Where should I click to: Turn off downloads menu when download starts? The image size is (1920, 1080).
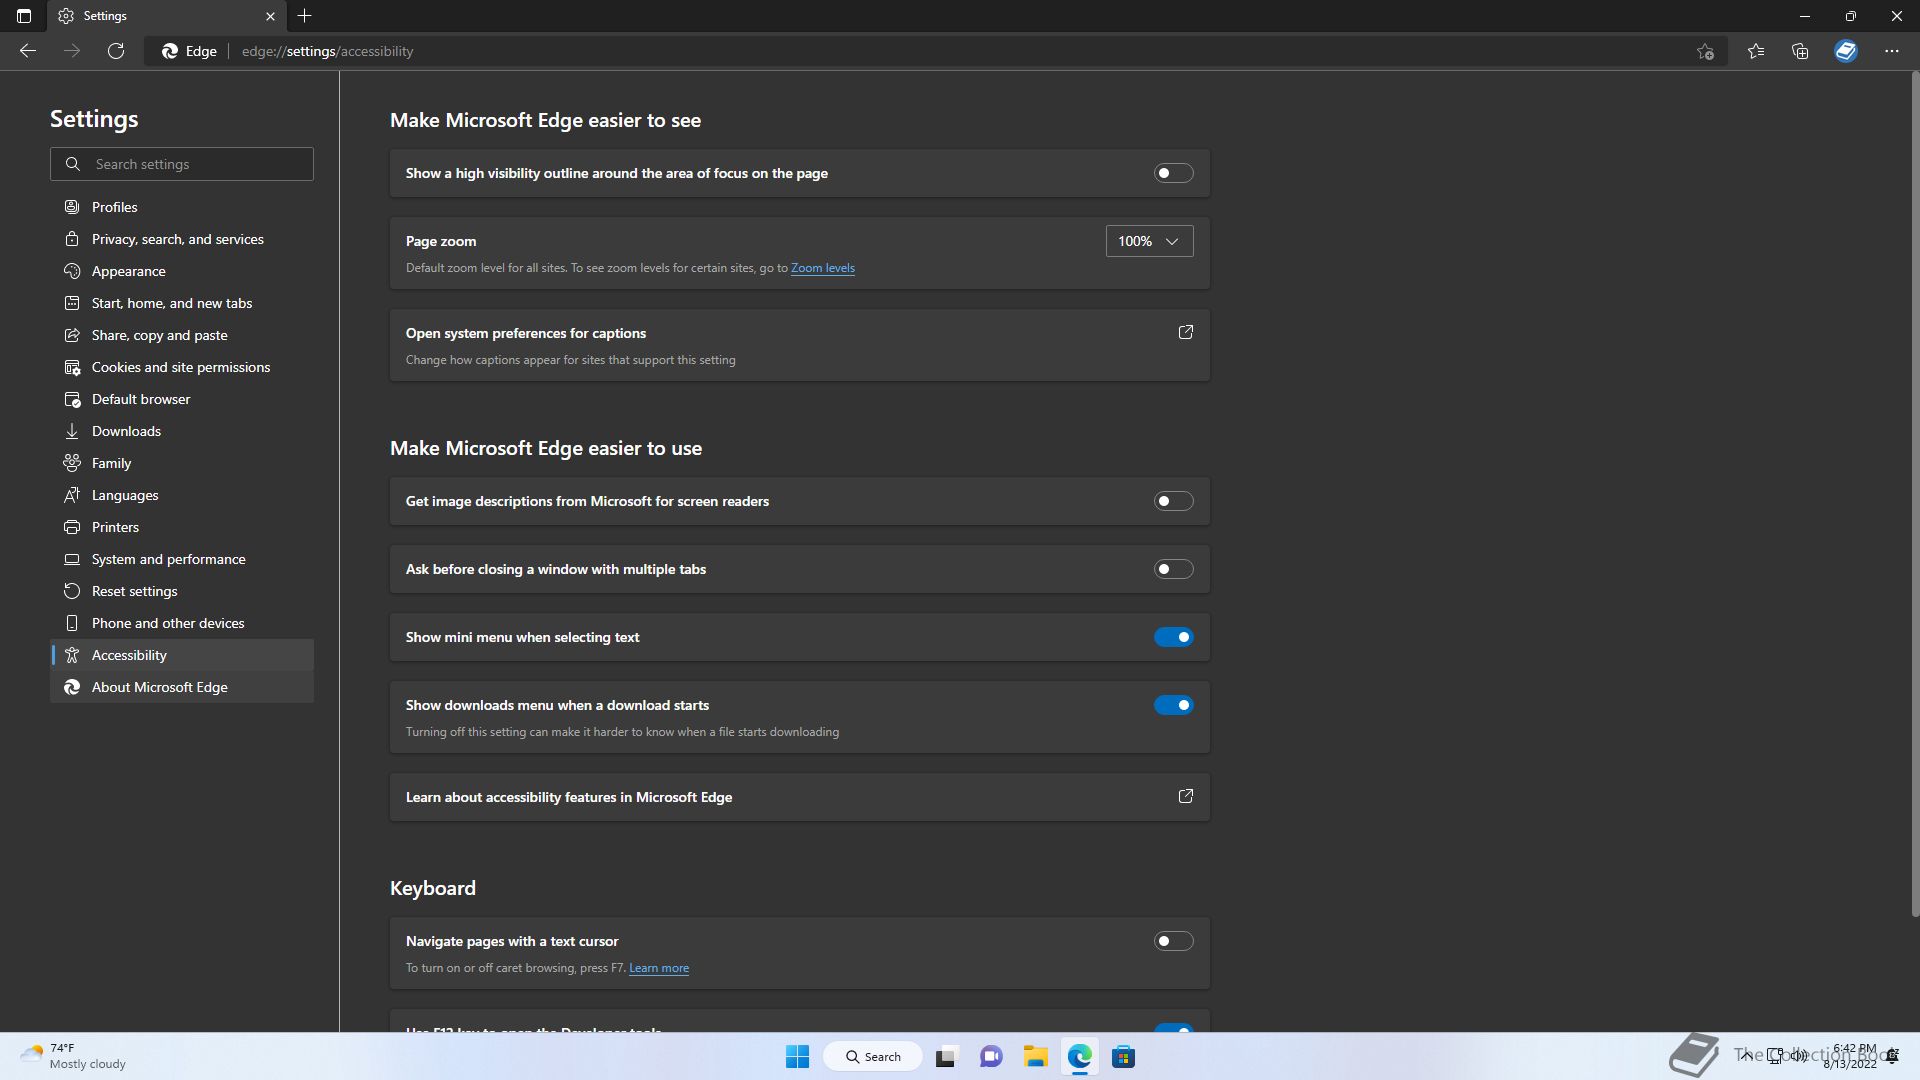coord(1174,705)
